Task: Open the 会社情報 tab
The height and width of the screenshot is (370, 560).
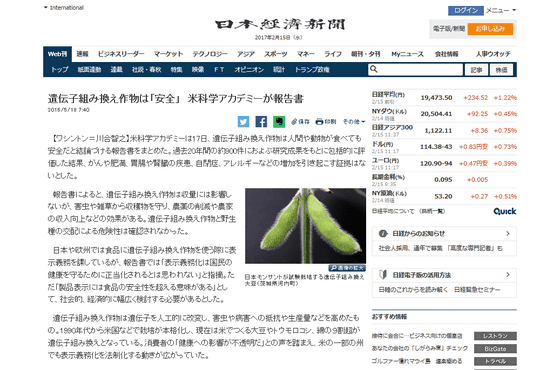Action: coord(446,54)
